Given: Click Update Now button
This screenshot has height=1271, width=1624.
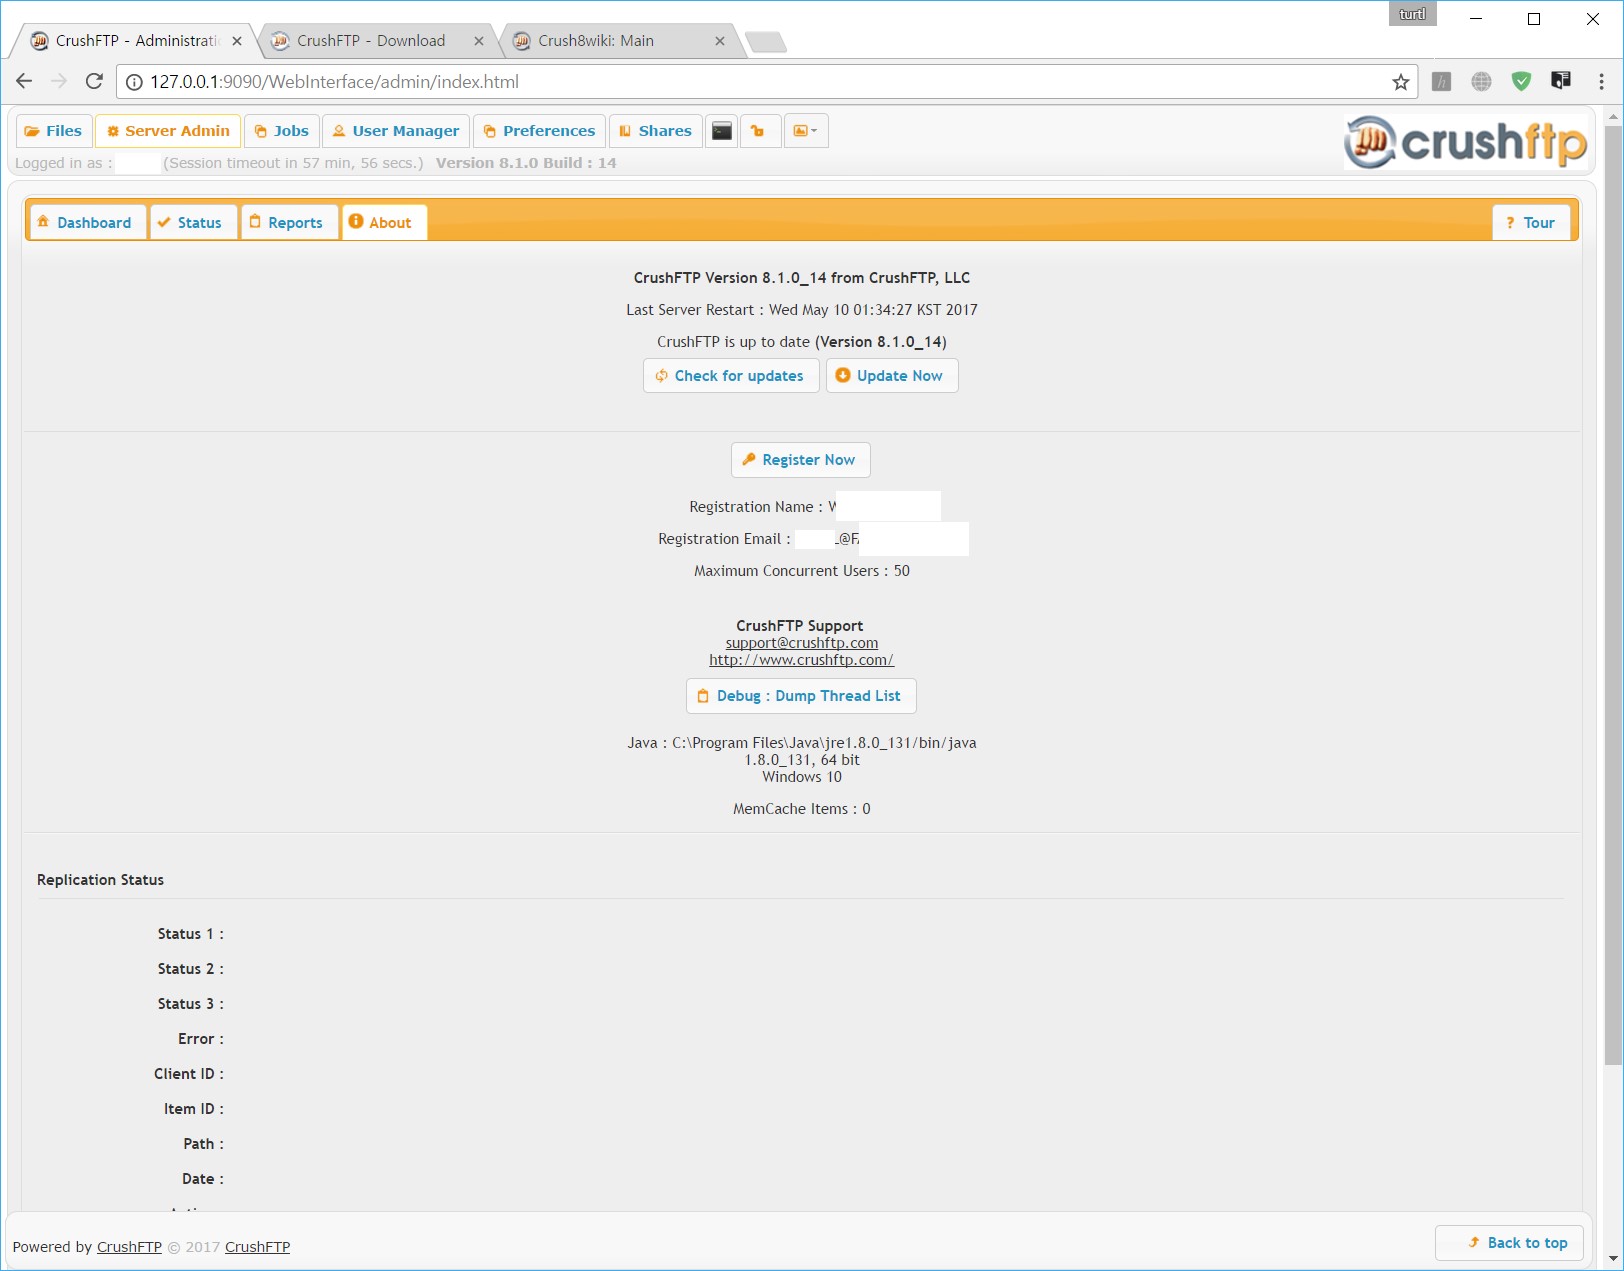Looking at the screenshot, I should [892, 376].
